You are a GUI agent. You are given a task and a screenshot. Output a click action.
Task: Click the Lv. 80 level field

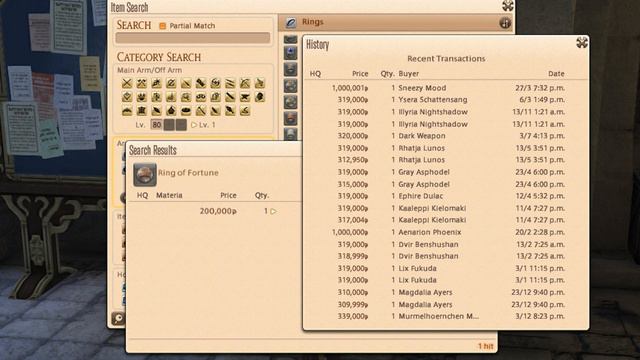pos(156,125)
